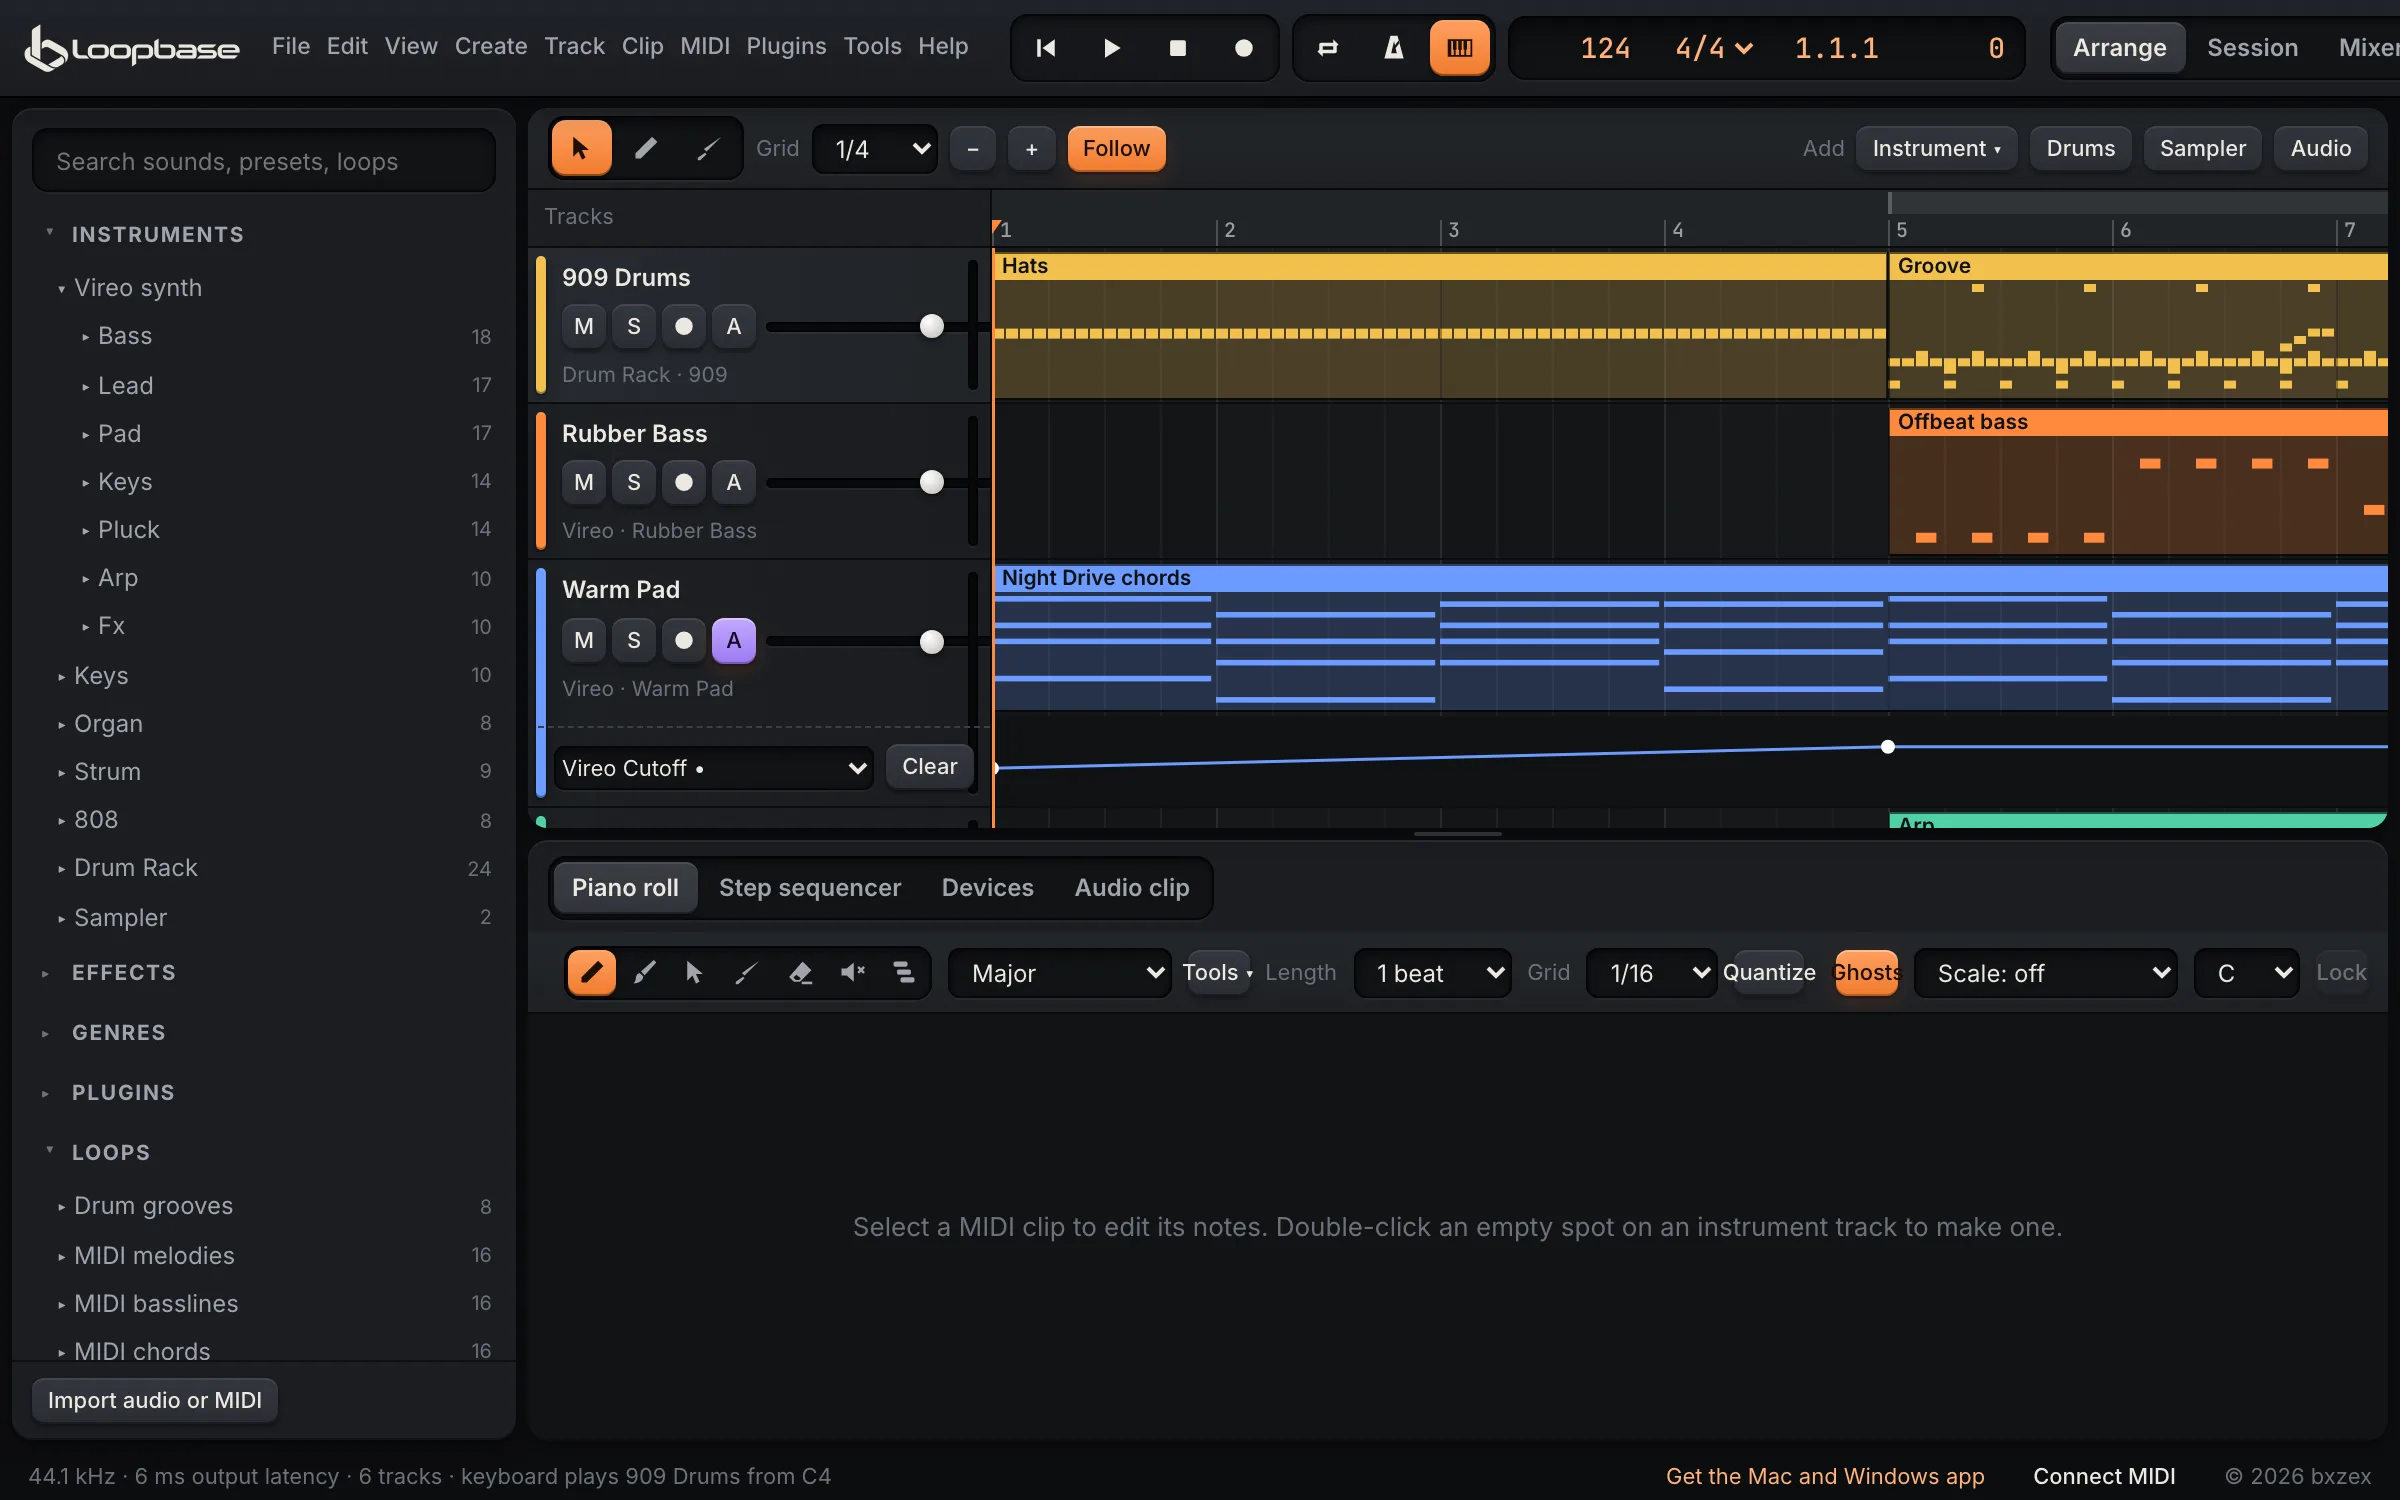Open the Scale: off dropdown

[2046, 973]
